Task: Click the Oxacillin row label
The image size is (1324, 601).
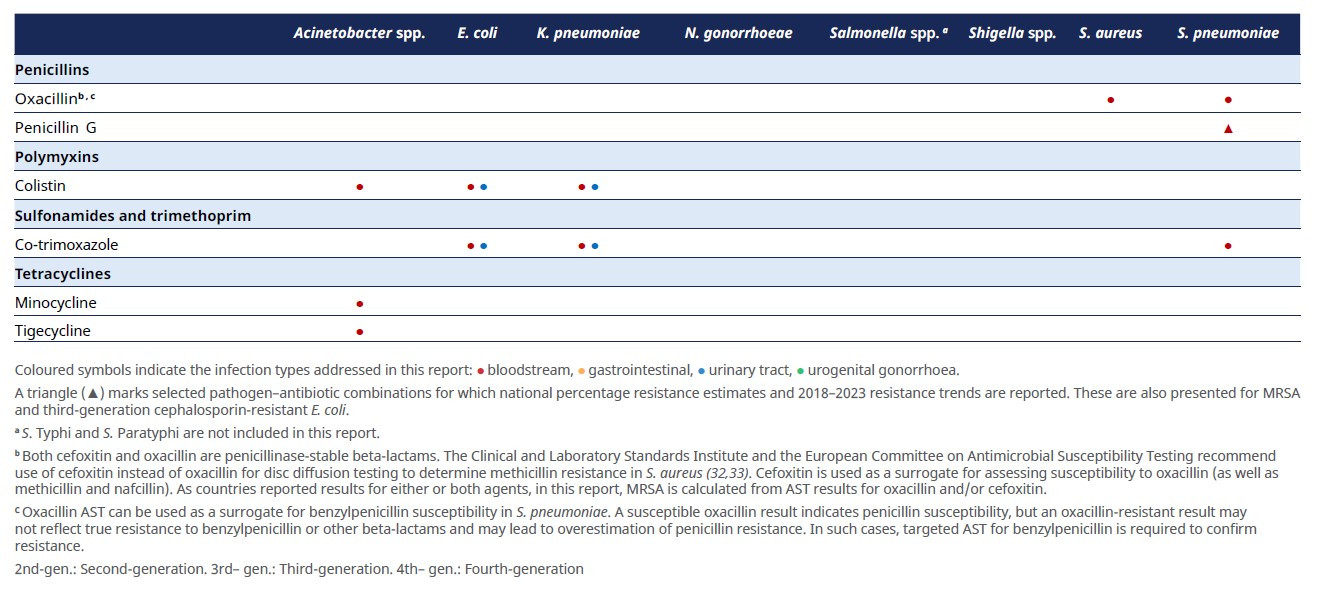Action: tap(46, 99)
